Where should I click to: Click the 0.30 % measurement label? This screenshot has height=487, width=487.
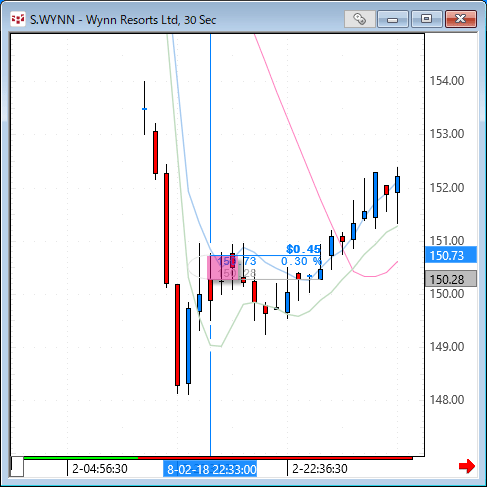301,261
